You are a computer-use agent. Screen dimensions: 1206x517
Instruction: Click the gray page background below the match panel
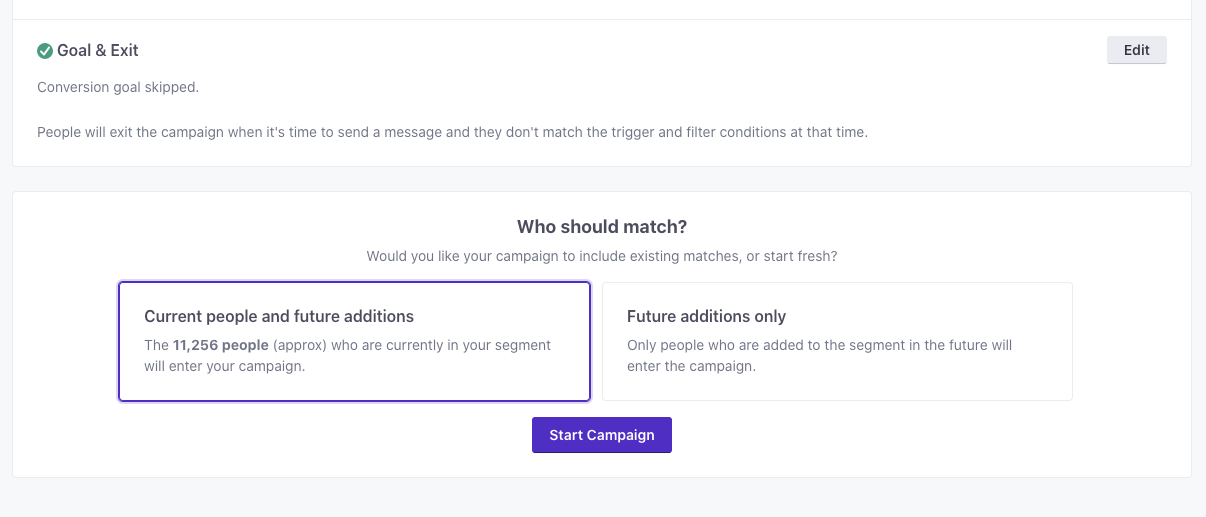602,498
